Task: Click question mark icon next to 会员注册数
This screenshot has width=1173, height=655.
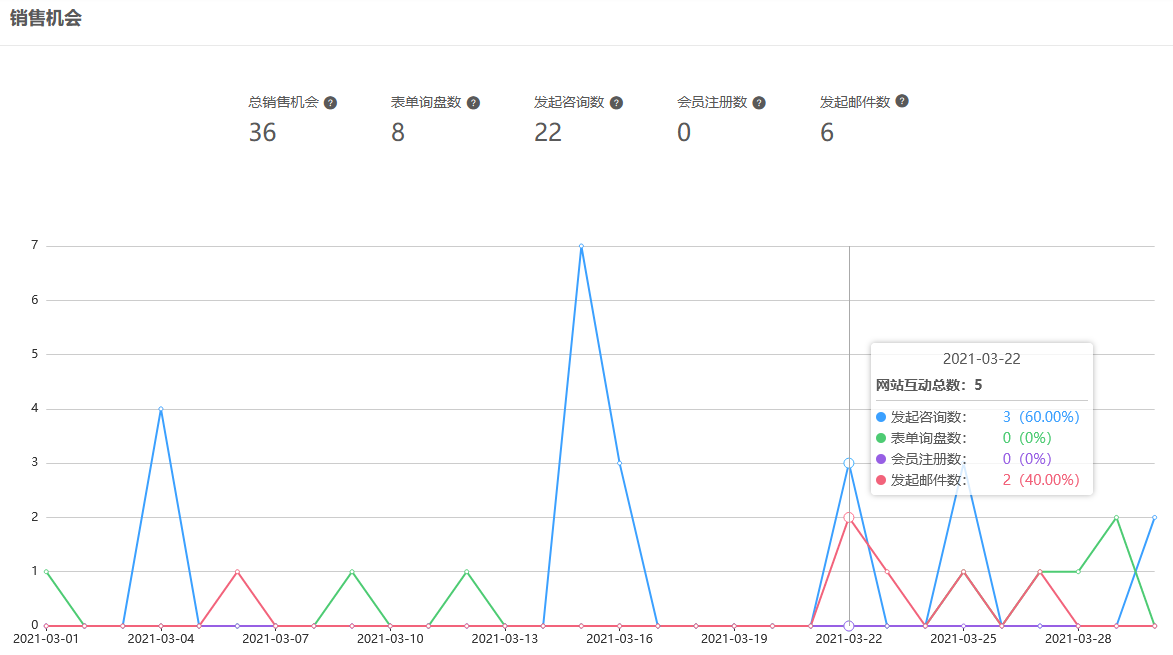Action: [759, 103]
